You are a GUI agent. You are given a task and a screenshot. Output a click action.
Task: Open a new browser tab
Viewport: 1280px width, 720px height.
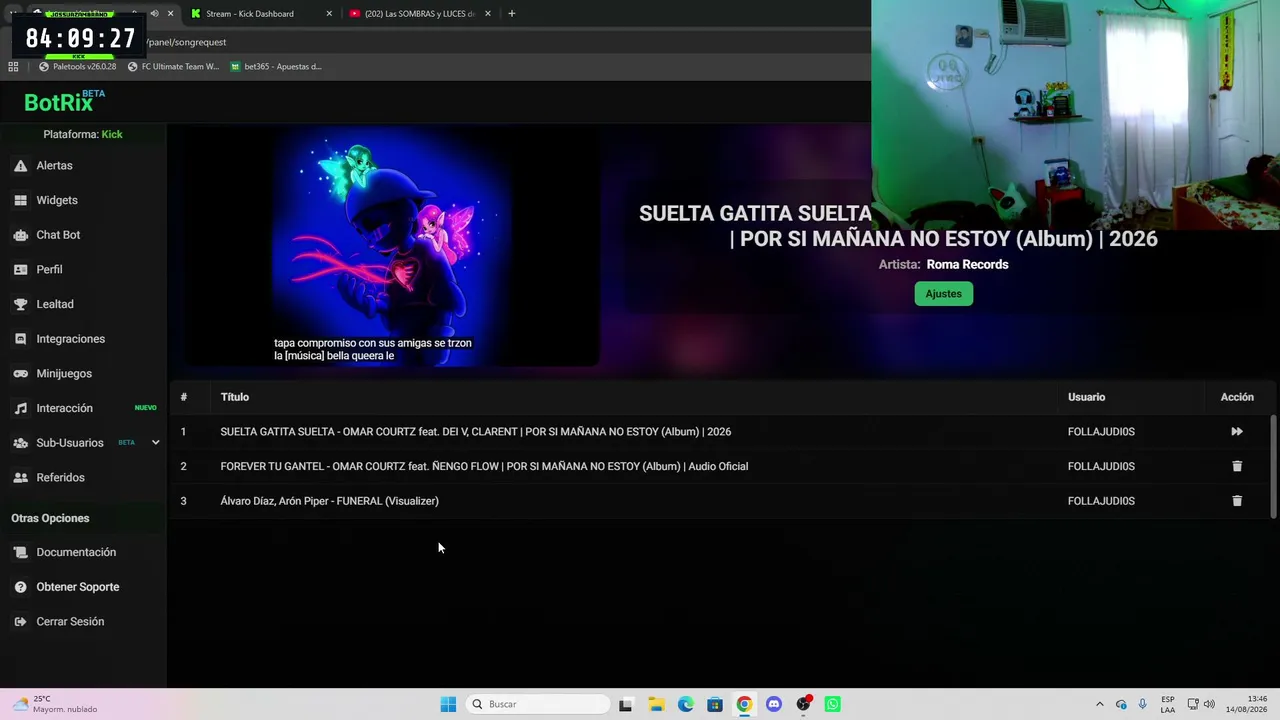512,14
